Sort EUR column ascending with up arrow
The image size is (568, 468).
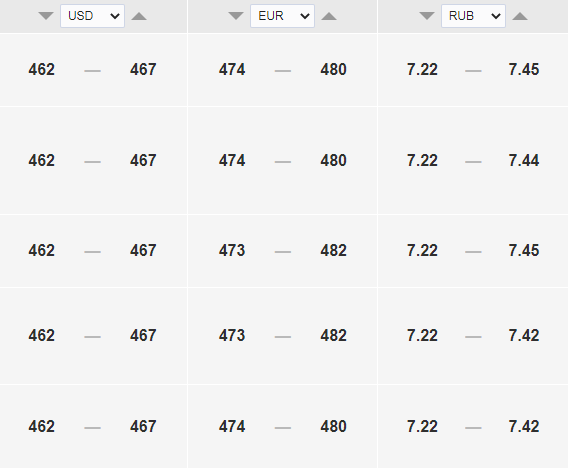pos(329,16)
